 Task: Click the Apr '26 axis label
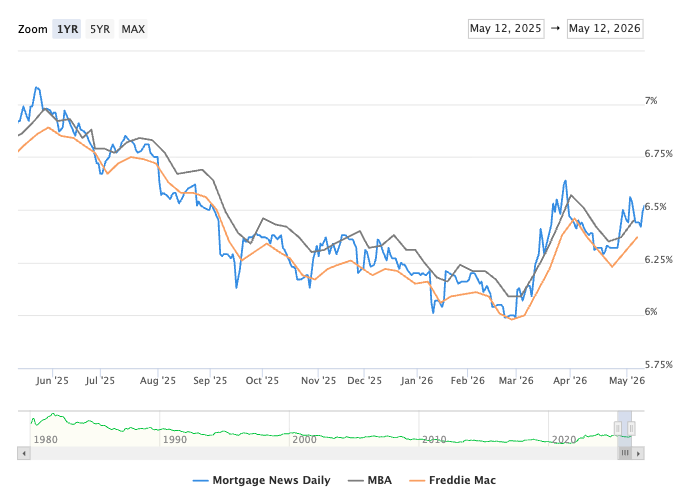point(570,380)
